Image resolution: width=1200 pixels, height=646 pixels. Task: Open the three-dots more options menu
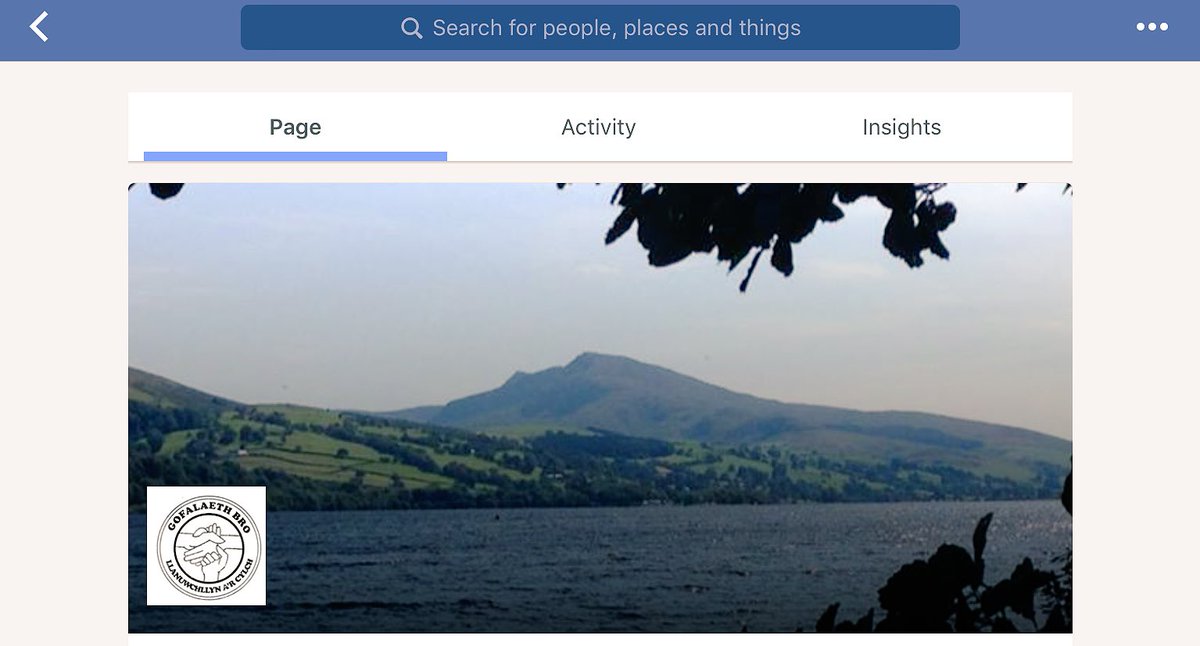pyautogui.click(x=1152, y=27)
